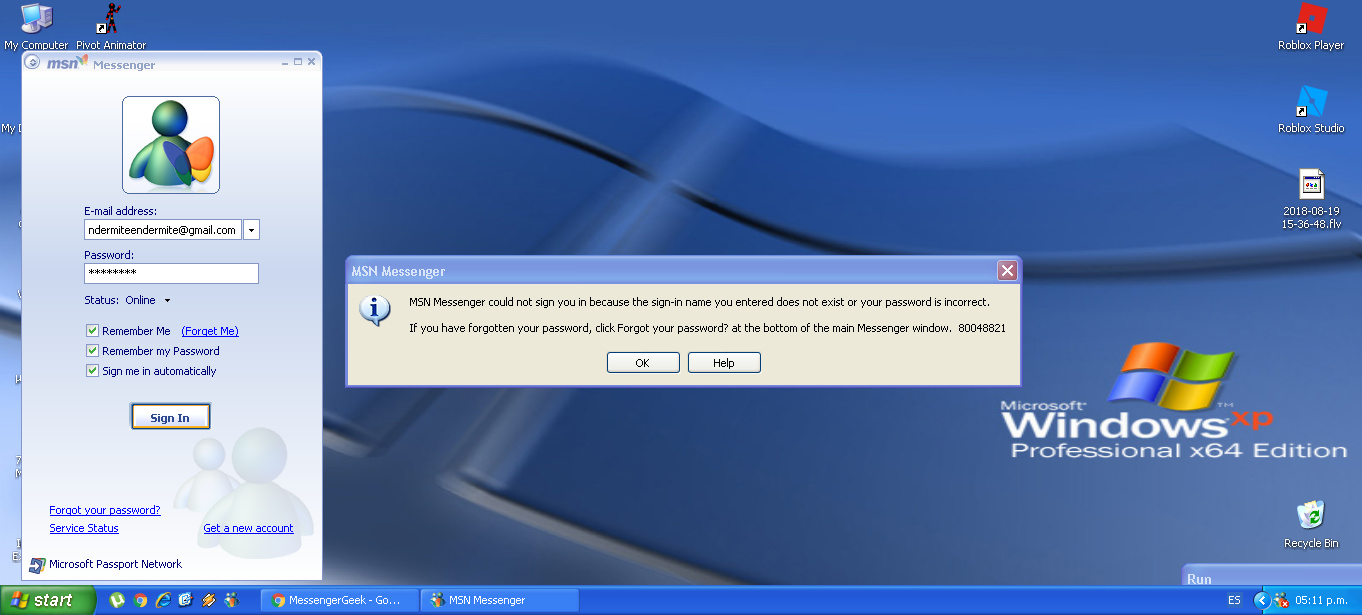The width and height of the screenshot is (1362, 615).
Task: Click the Sign In button
Action: coord(170,418)
